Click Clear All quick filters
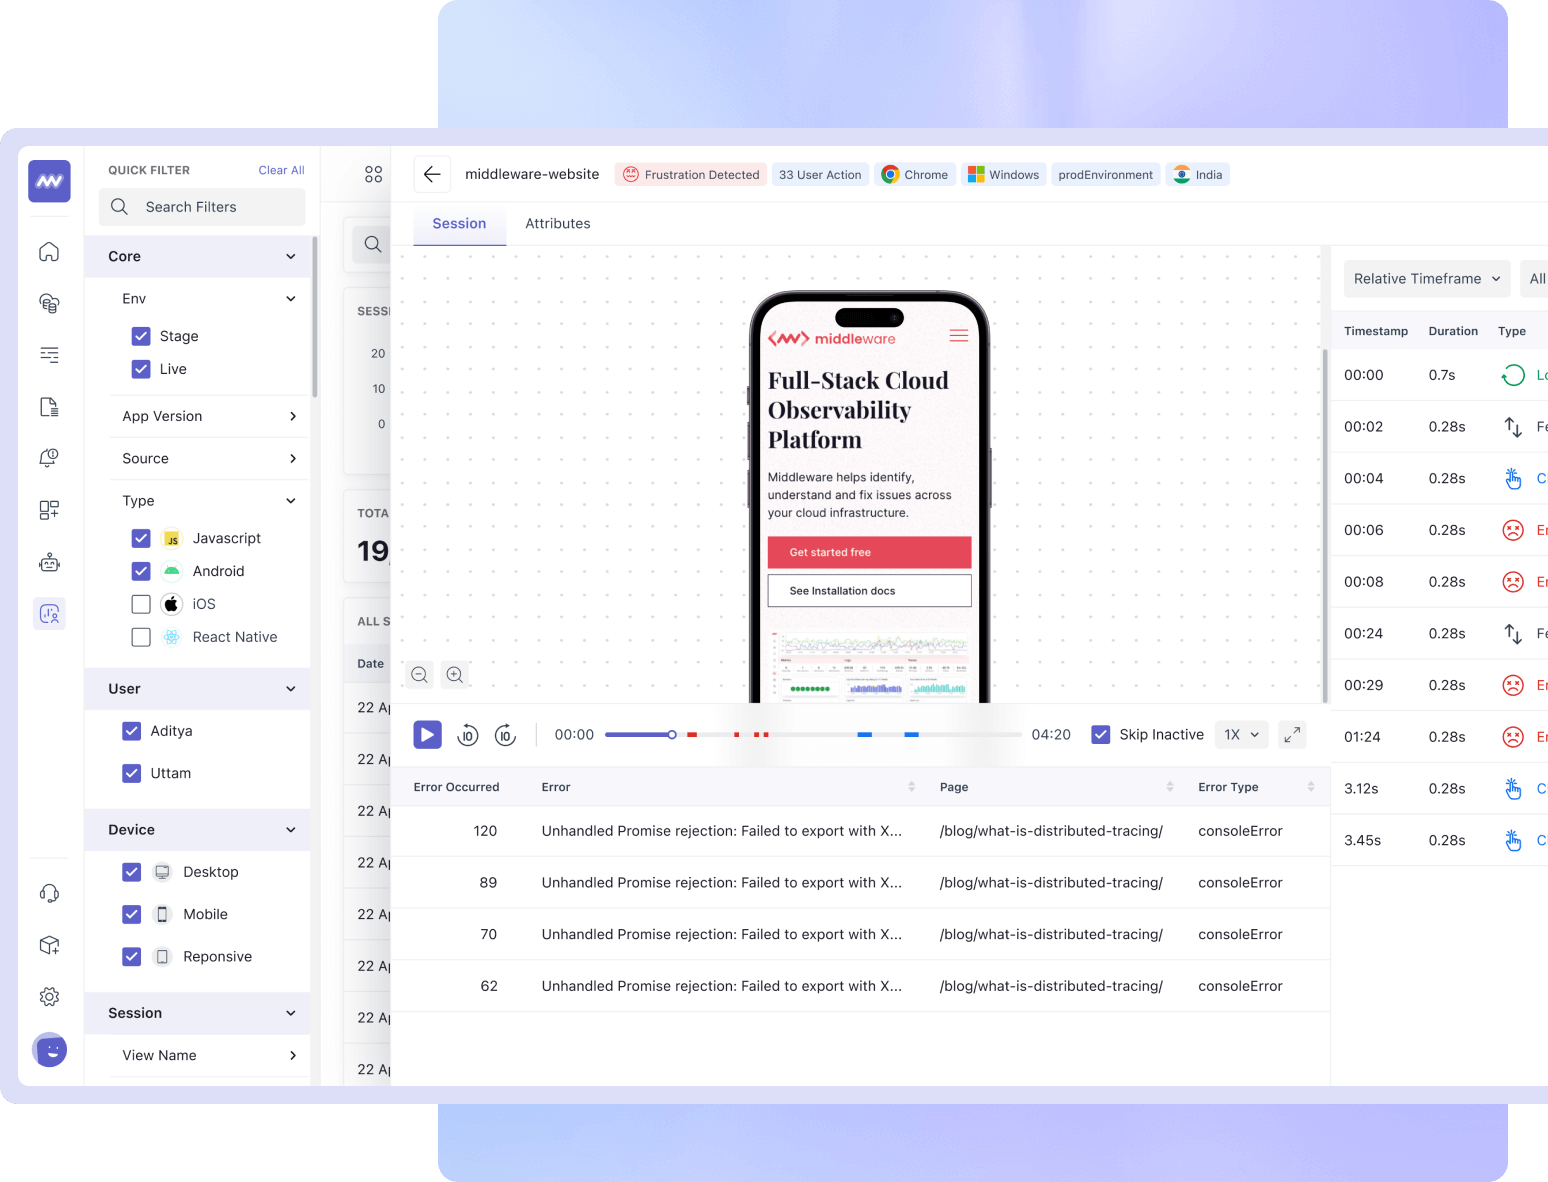The height and width of the screenshot is (1182, 1548). click(x=281, y=170)
